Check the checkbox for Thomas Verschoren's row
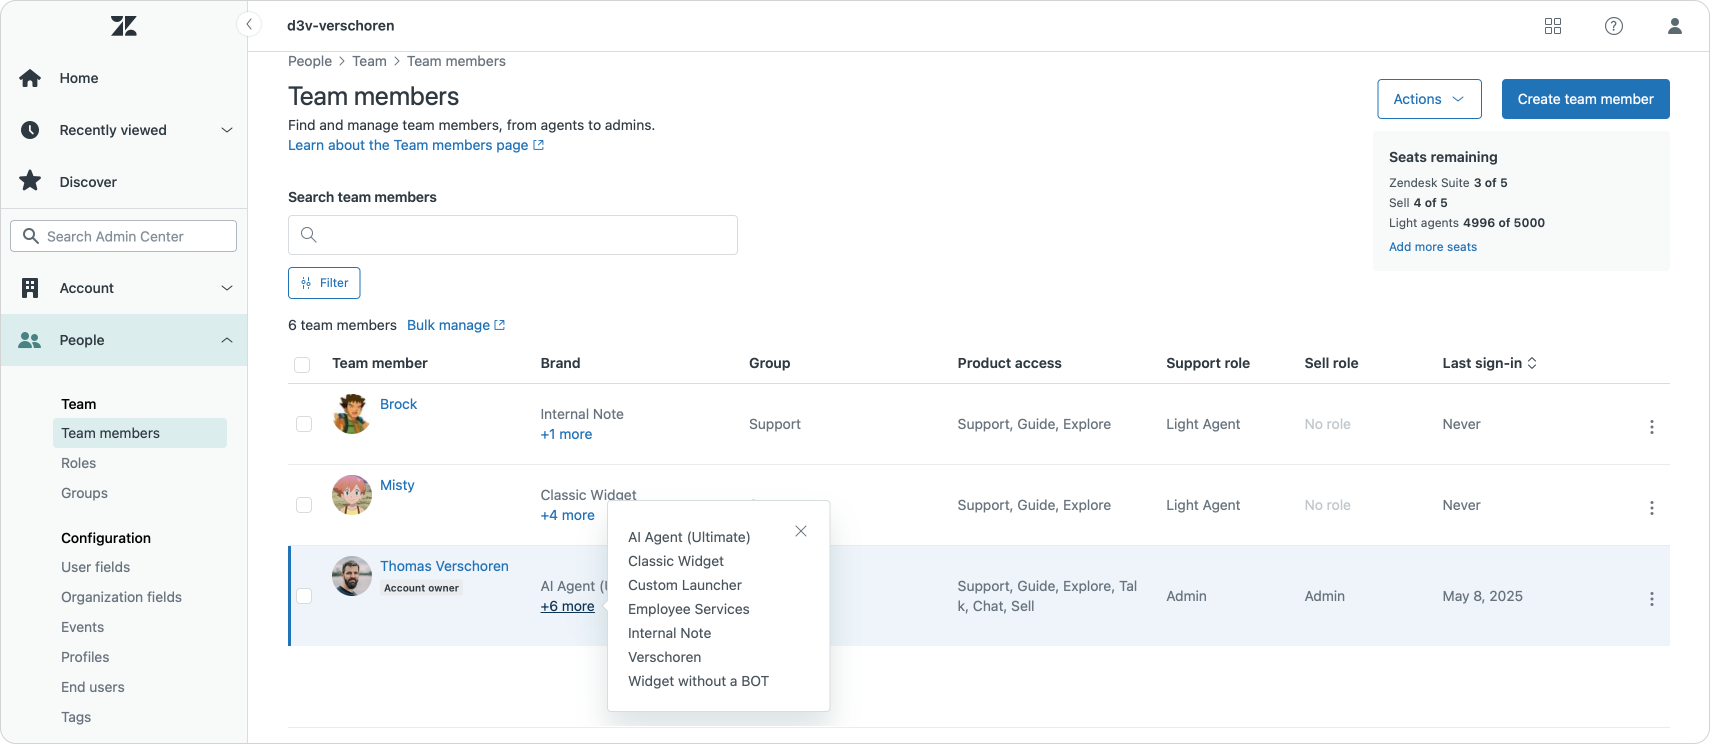The width and height of the screenshot is (1710, 744). click(x=304, y=596)
